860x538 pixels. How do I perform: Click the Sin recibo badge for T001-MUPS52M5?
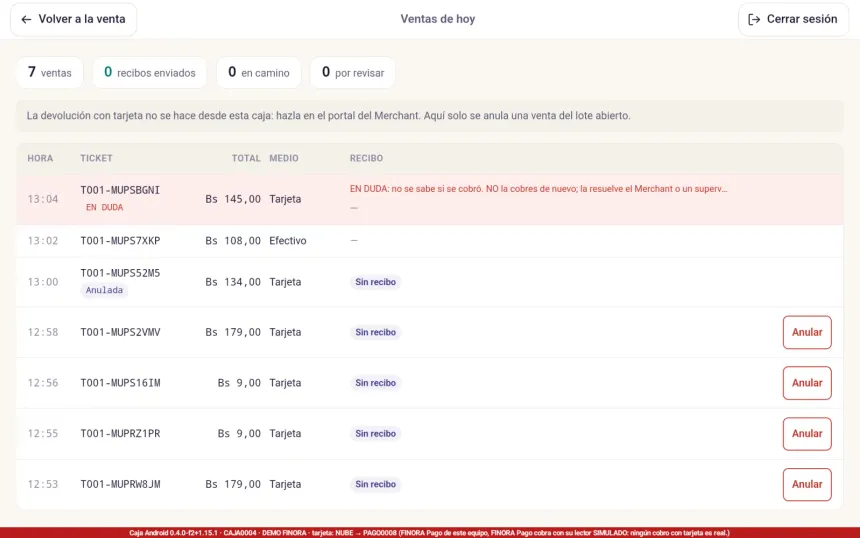(375, 282)
